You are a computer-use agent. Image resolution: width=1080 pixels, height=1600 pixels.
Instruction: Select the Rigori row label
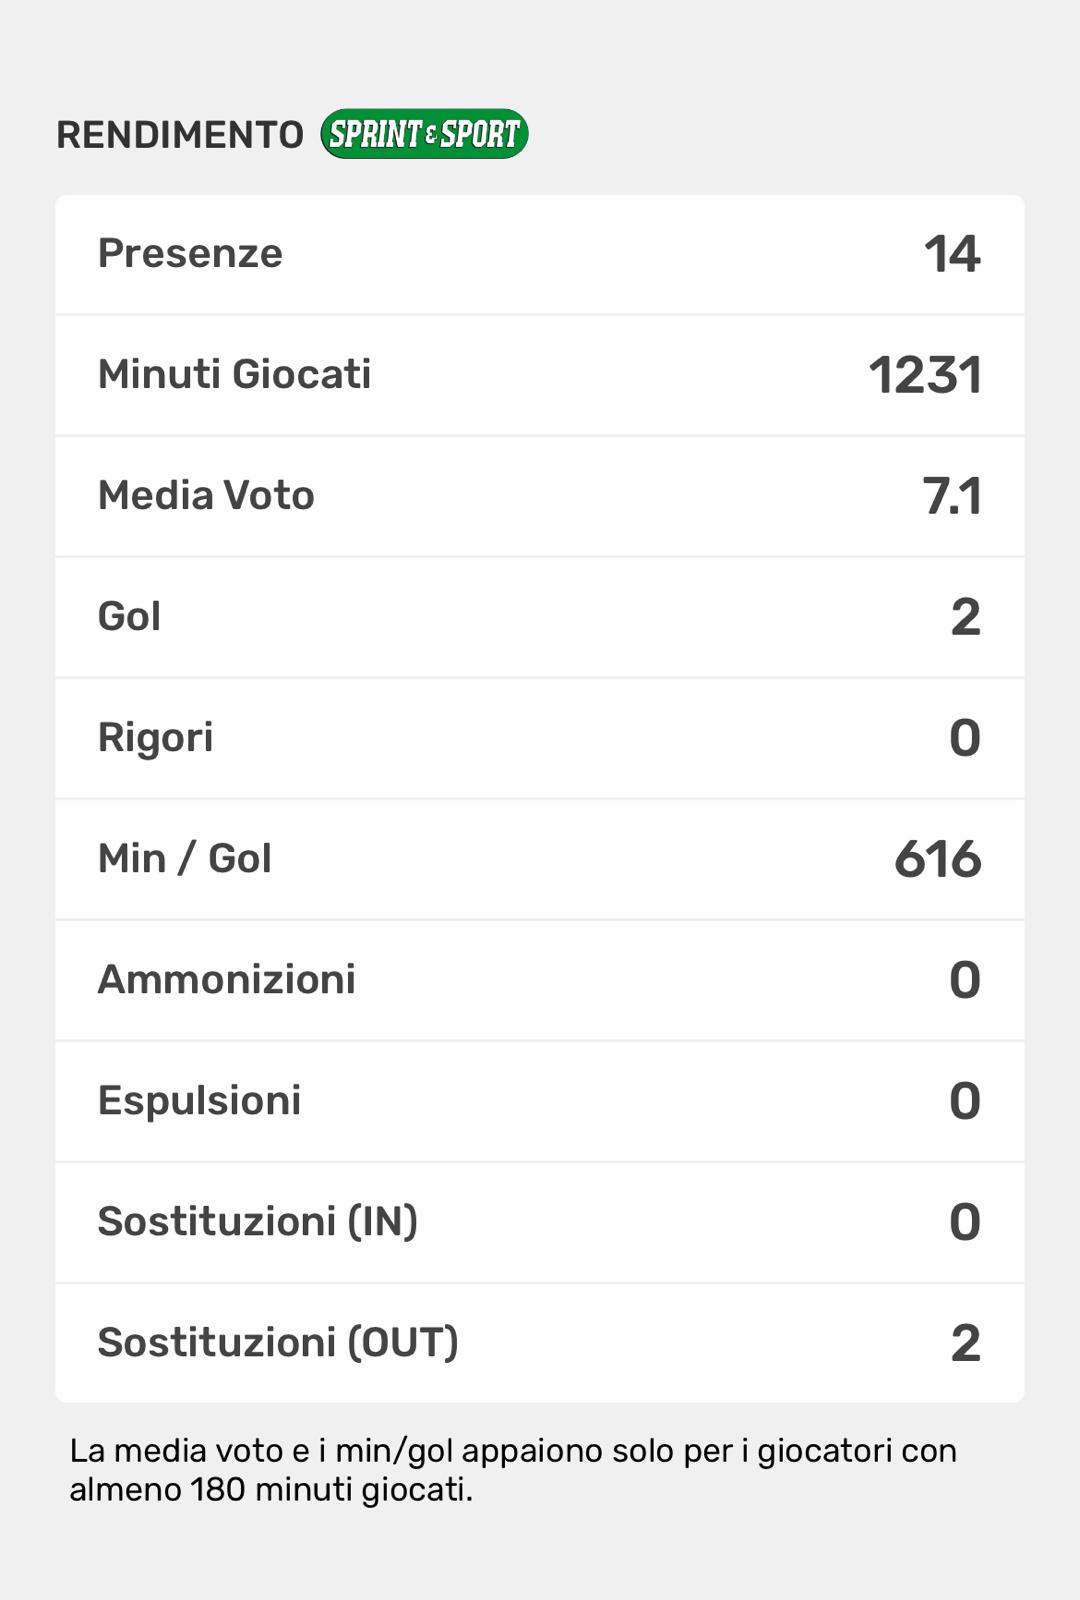(x=155, y=738)
